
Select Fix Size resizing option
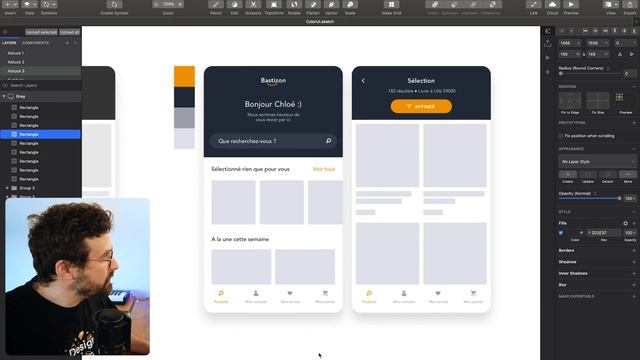click(x=598, y=101)
